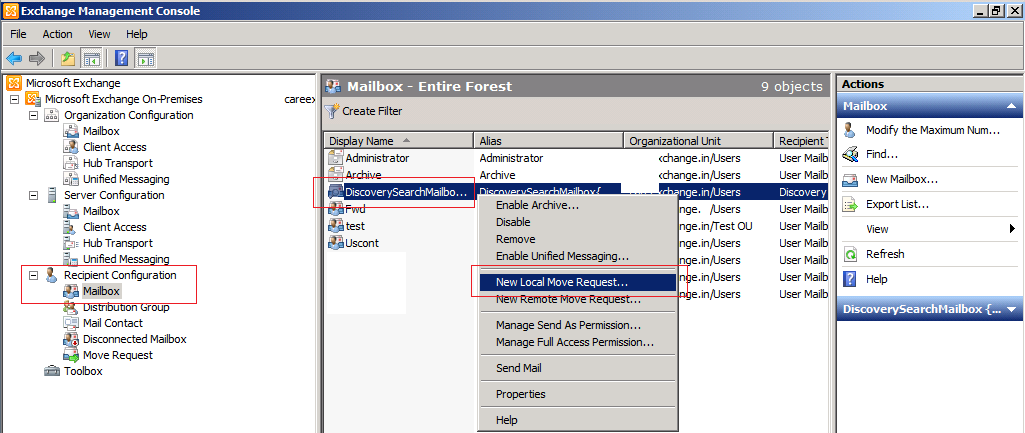Screen dimensions: 1025x433
Task: Click the Find action icon
Action: point(850,154)
